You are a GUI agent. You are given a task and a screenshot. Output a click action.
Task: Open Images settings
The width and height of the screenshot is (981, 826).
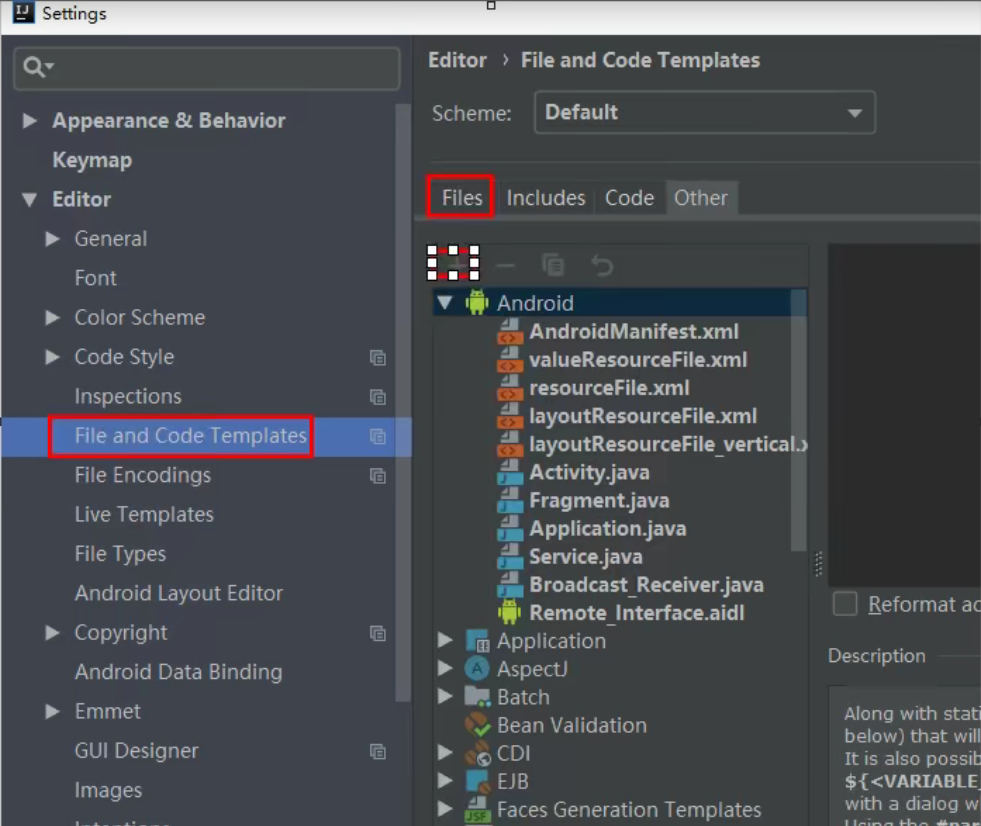pyautogui.click(x=108, y=790)
